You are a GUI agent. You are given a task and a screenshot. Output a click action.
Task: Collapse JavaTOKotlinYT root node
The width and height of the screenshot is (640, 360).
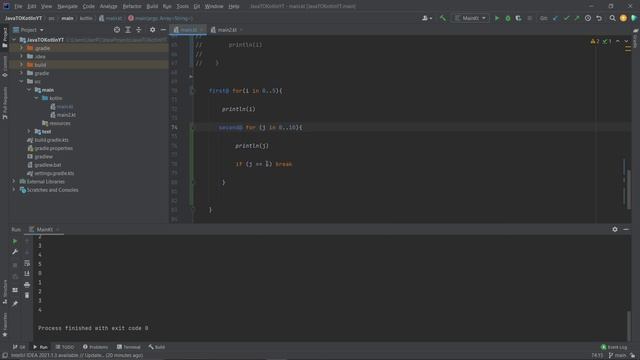pyautogui.click(x=14, y=40)
